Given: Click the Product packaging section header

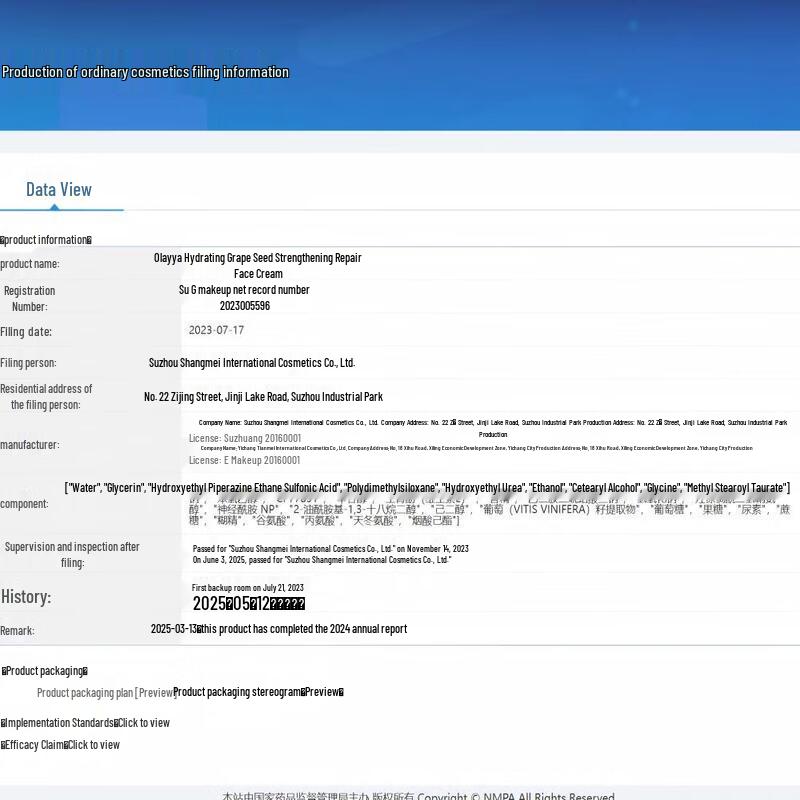Looking at the screenshot, I should point(45,671).
